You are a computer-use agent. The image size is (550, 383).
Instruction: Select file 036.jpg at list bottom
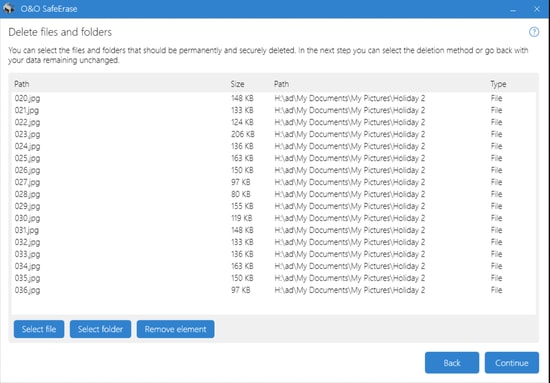pyautogui.click(x=274, y=290)
